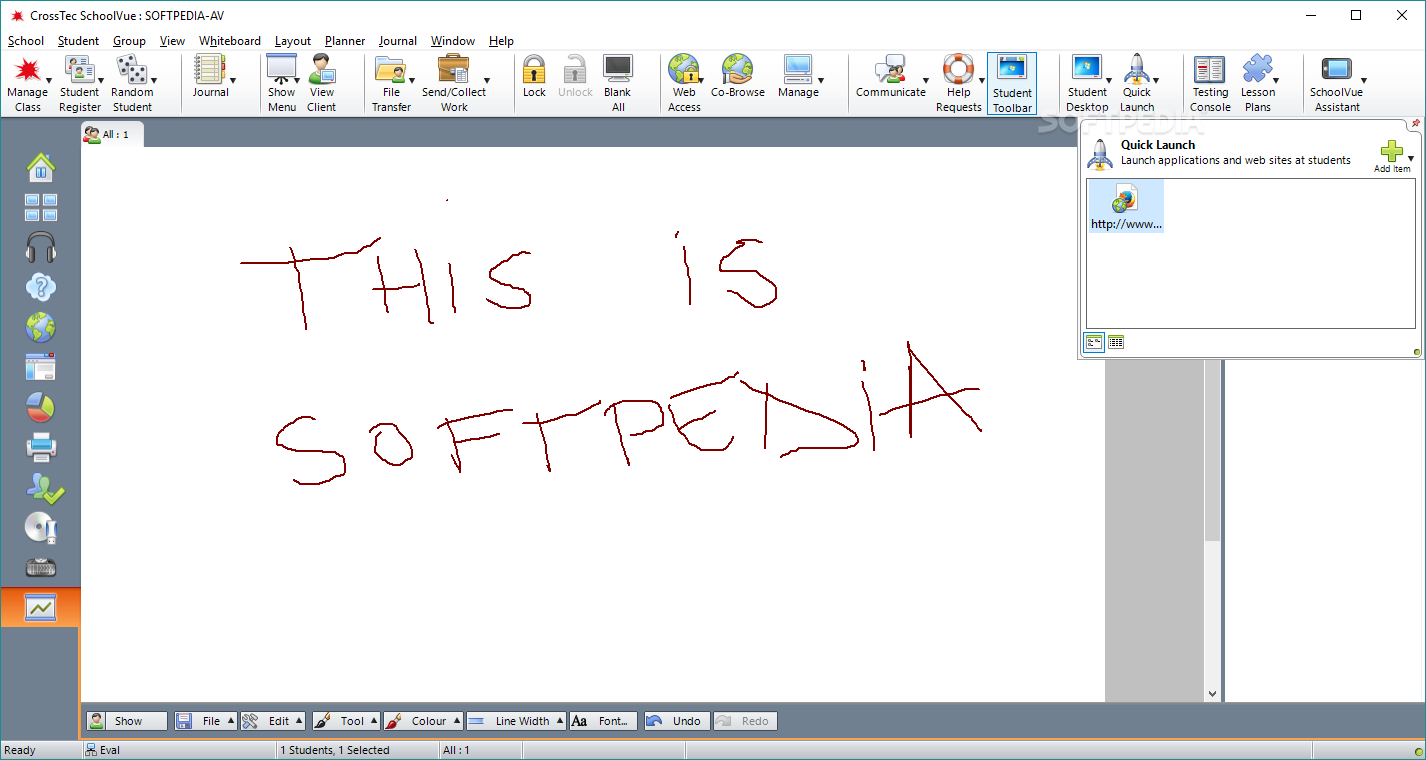Screen dimensions: 1426x760
Task: Click the whiteboard Show button
Action: 126,721
